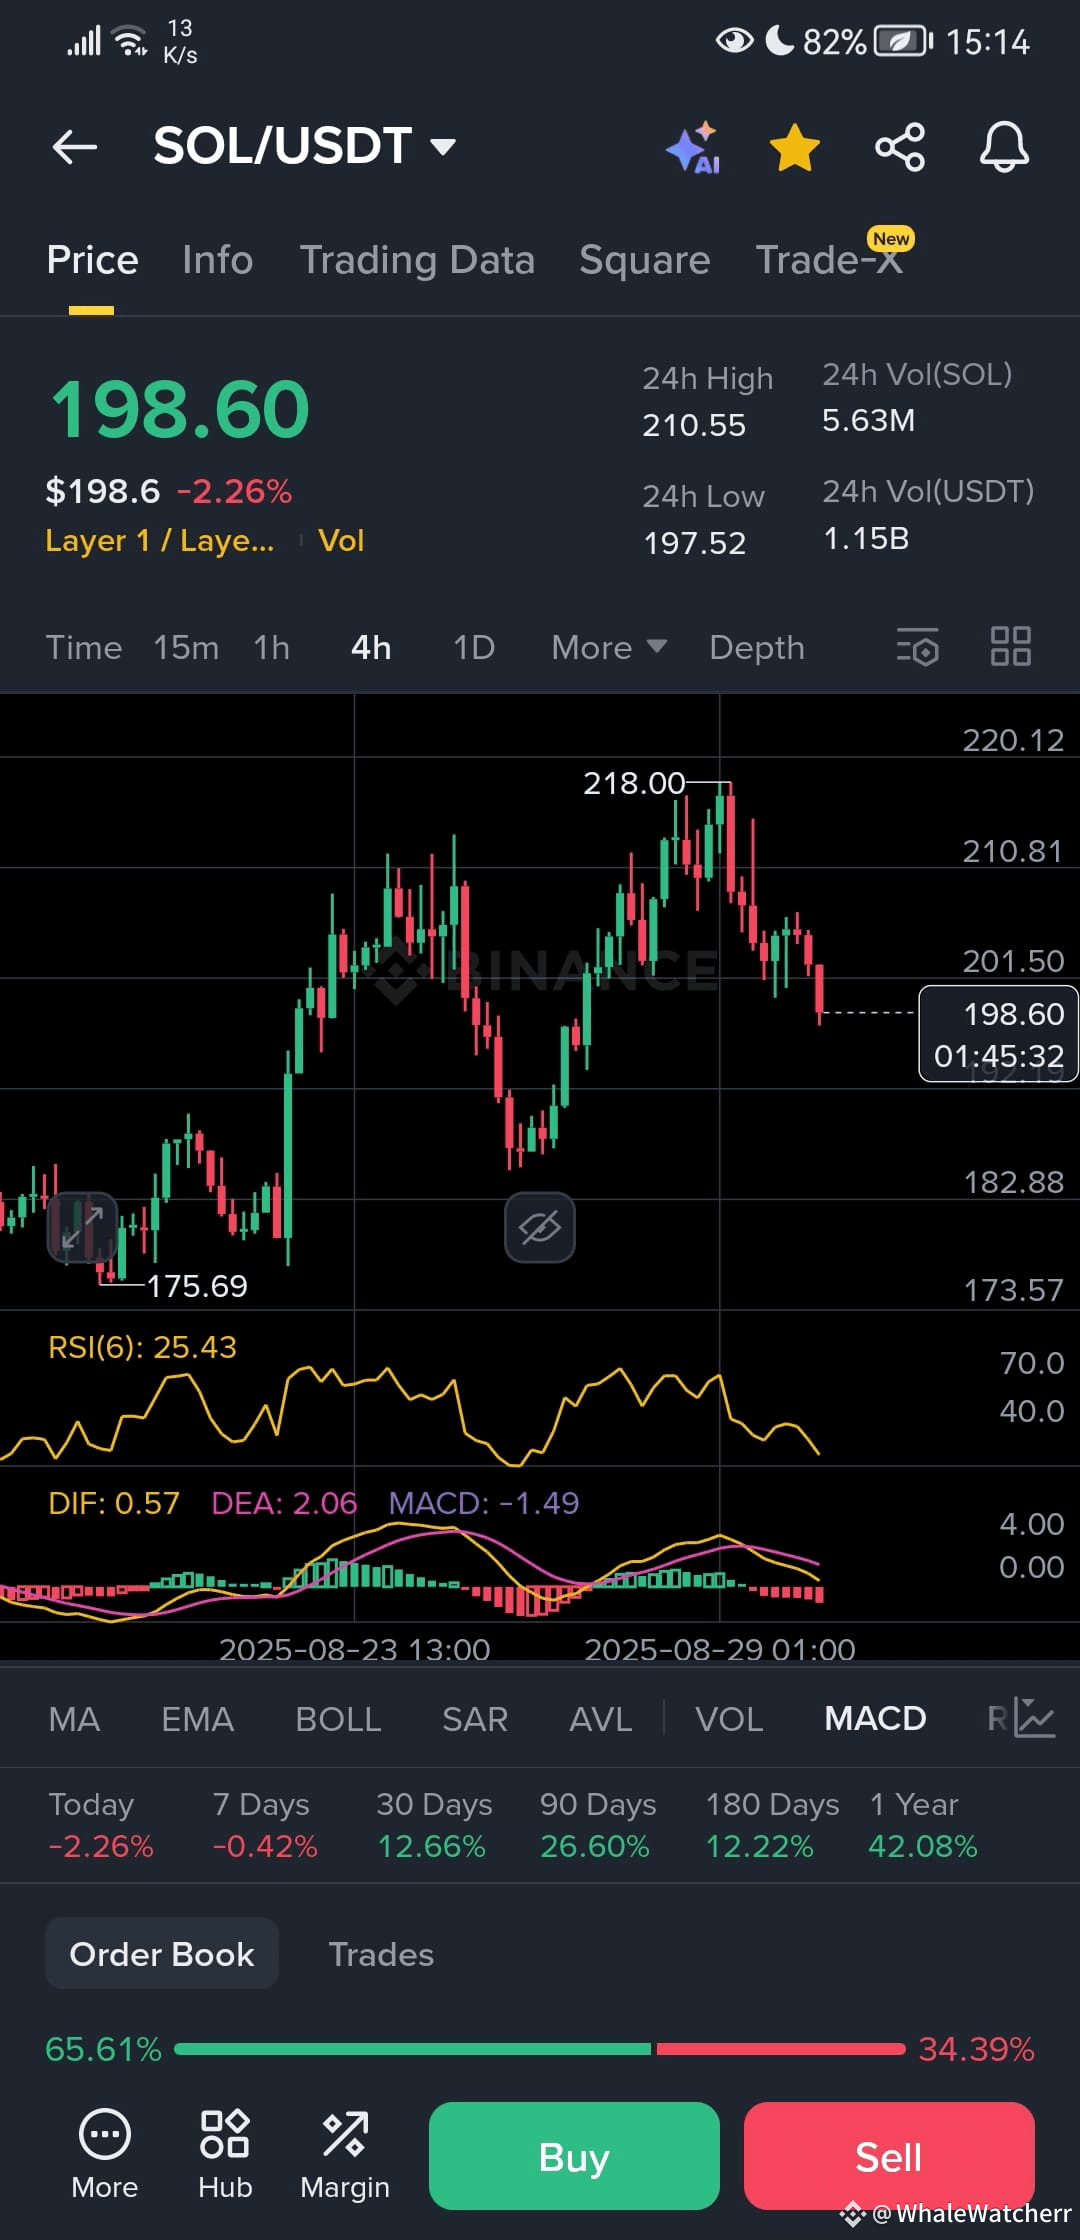Toggle the indicator visibility eye icon
This screenshot has height=2240, width=1080.
(540, 1227)
